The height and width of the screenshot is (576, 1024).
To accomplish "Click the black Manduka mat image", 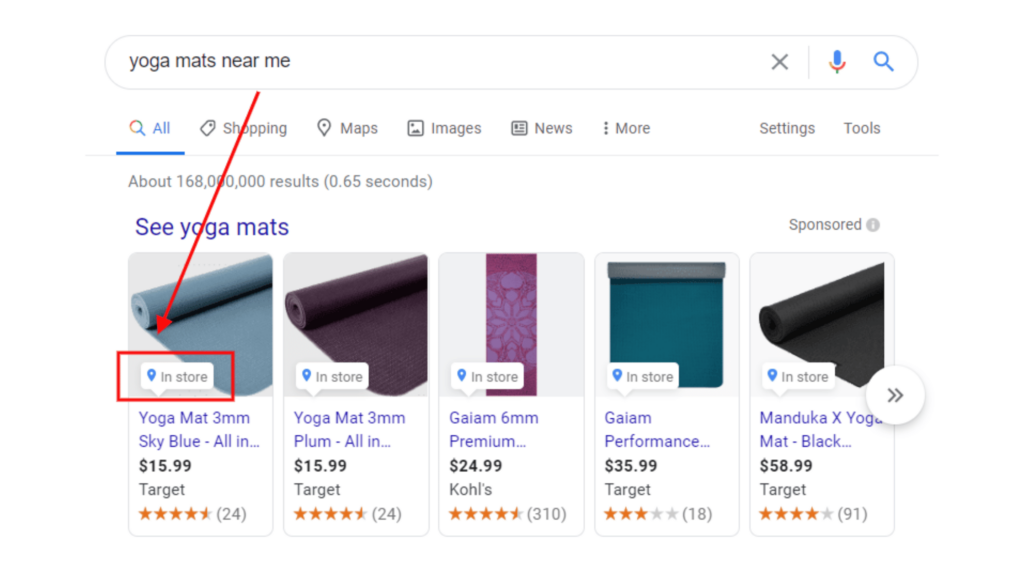I will [822, 323].
